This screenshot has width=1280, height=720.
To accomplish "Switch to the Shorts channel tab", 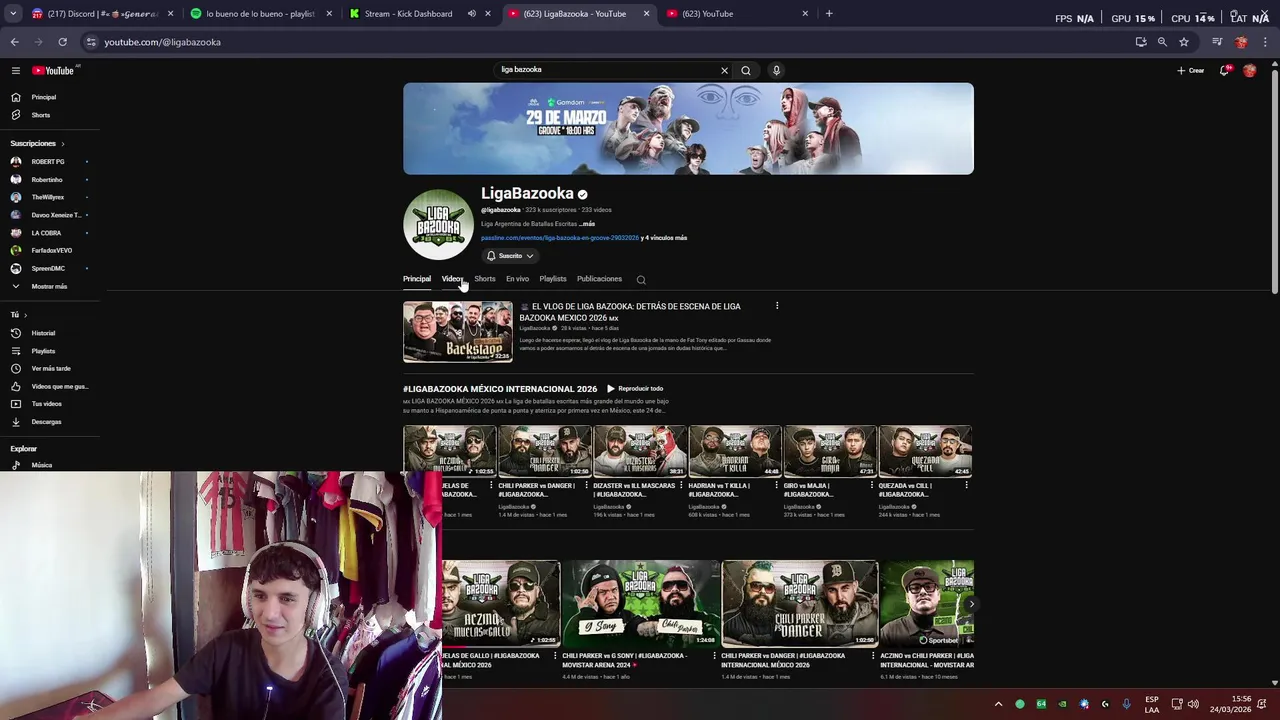I will [485, 279].
